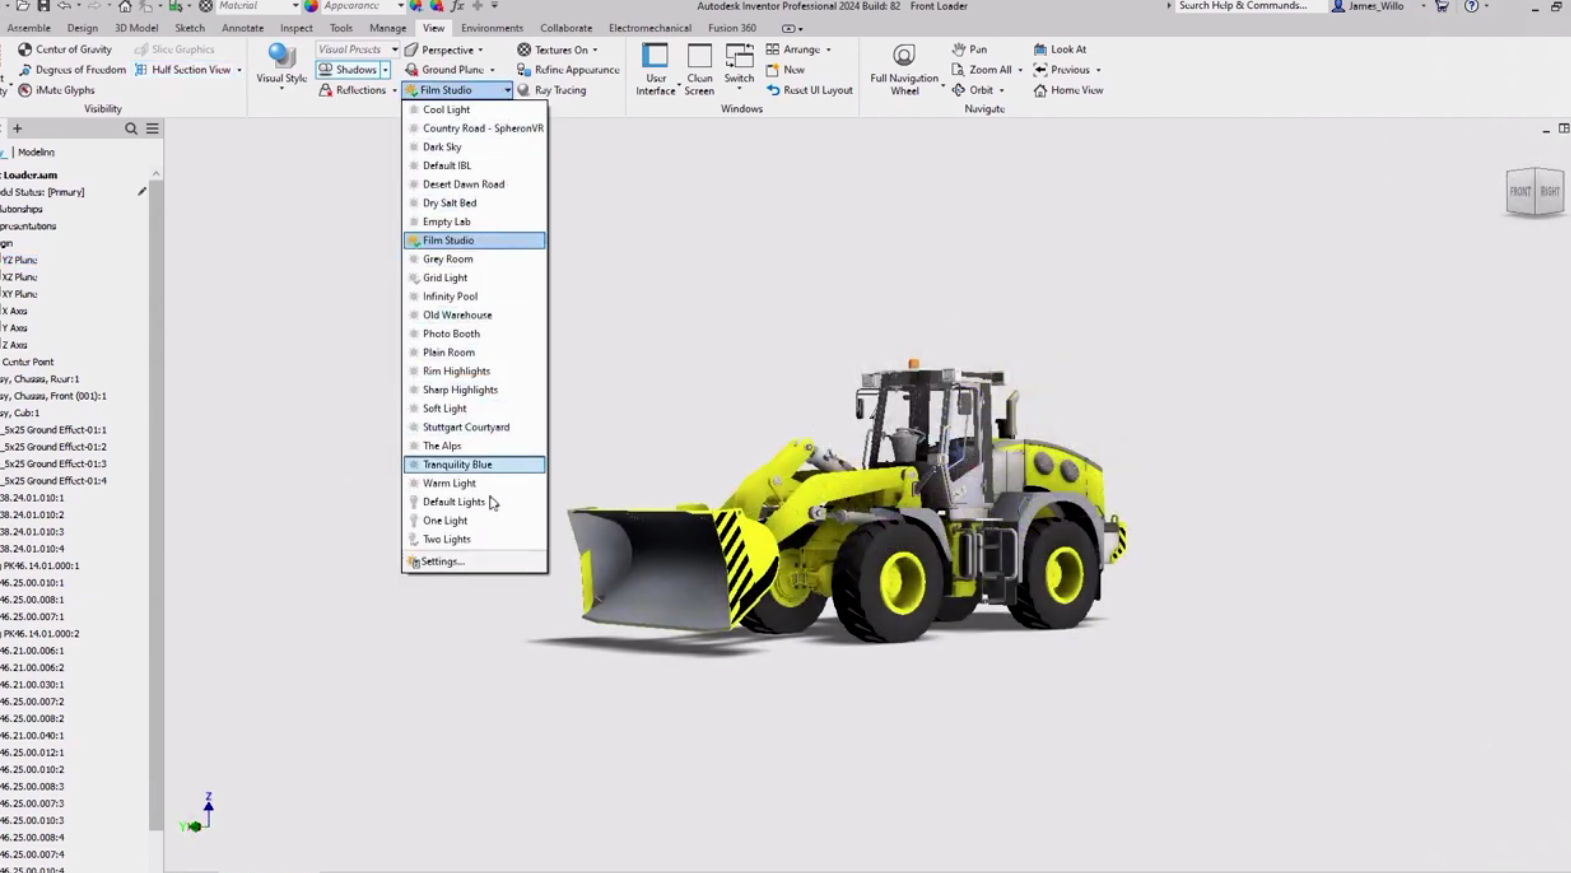Image resolution: width=1571 pixels, height=873 pixels.
Task: Go to the Previous view
Action: tap(1062, 70)
